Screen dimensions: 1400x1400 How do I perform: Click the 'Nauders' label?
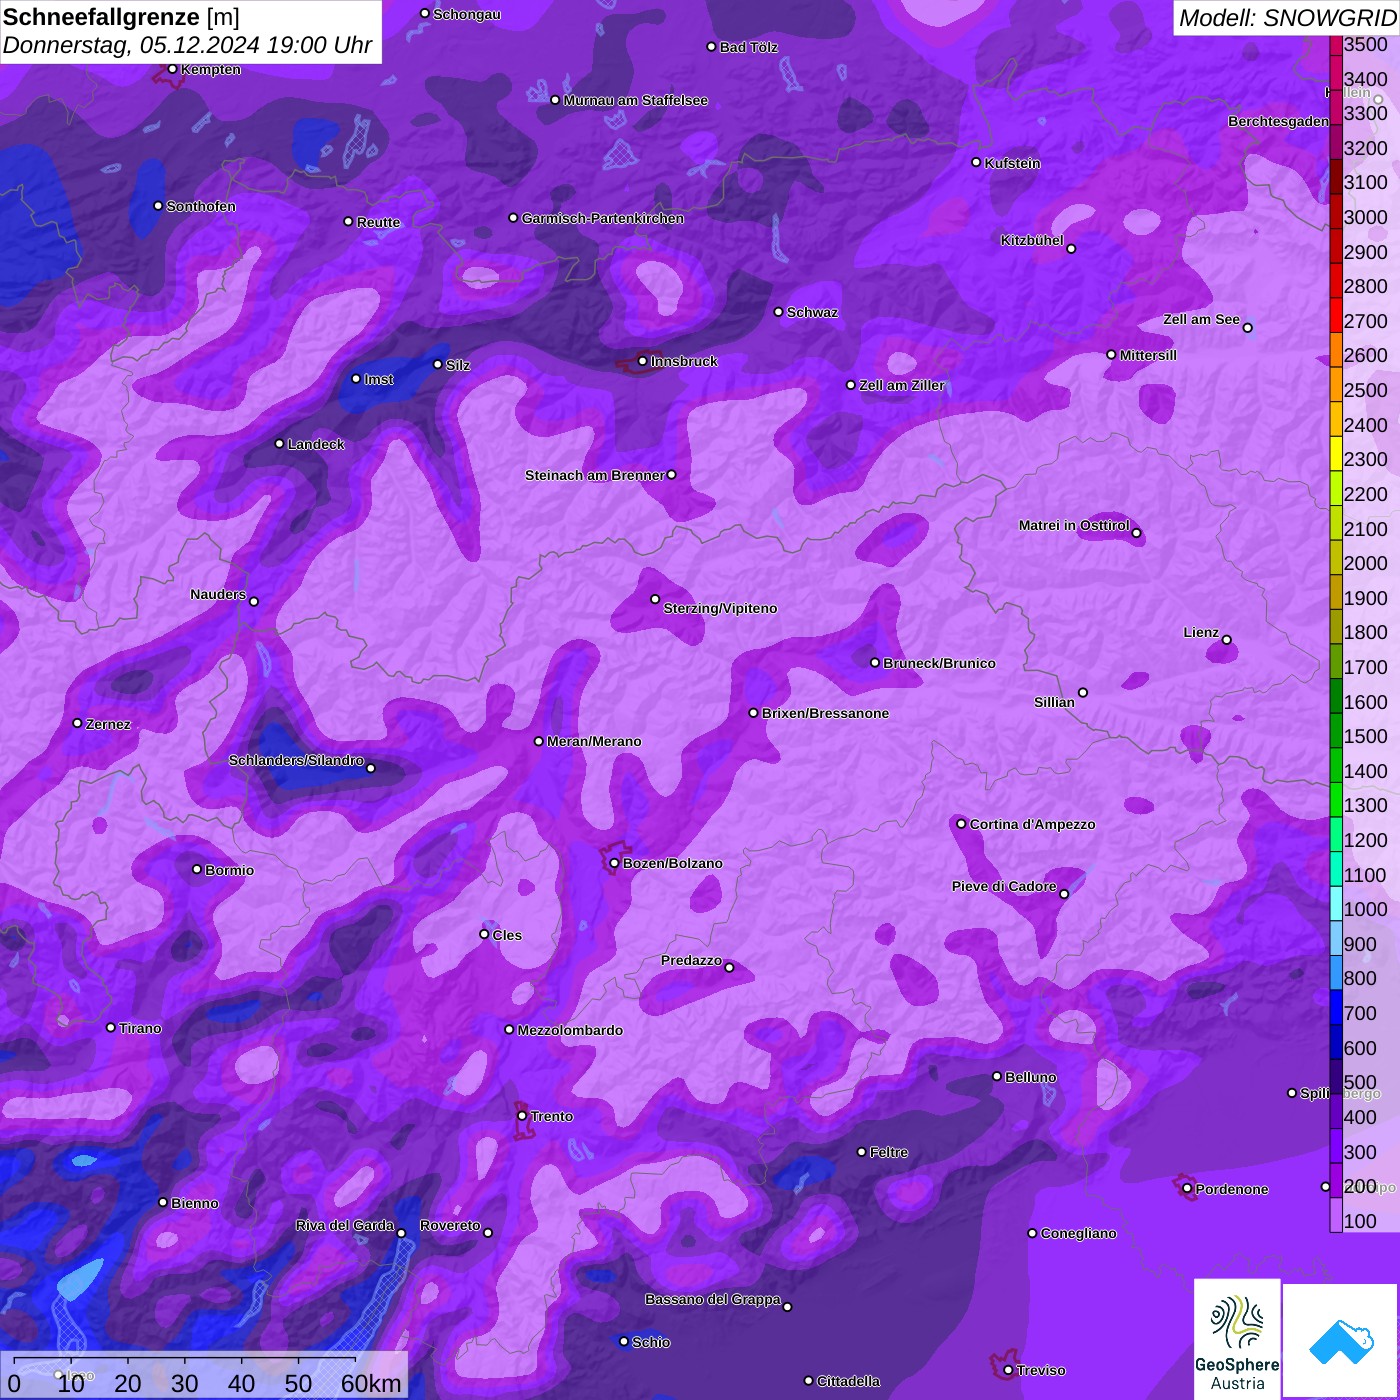point(218,594)
